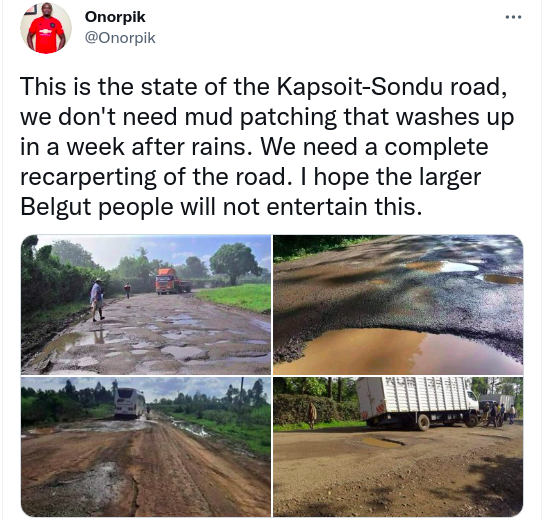Open the bottom-right photo with white lorry
Screen dimensions: 542x520
(x=398, y=446)
